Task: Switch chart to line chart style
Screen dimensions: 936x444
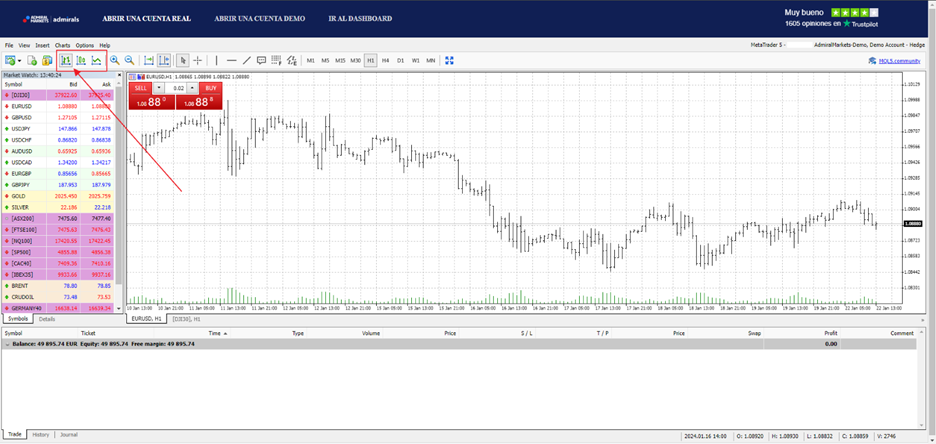Action: click(x=96, y=60)
